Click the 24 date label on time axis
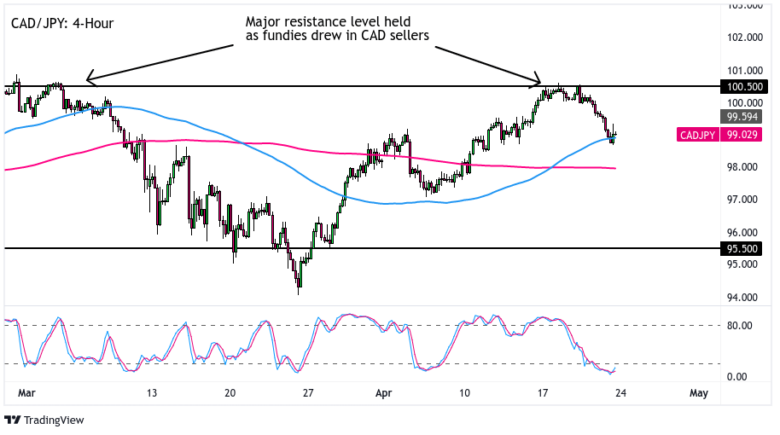The image size is (780, 435). pyautogui.click(x=622, y=393)
